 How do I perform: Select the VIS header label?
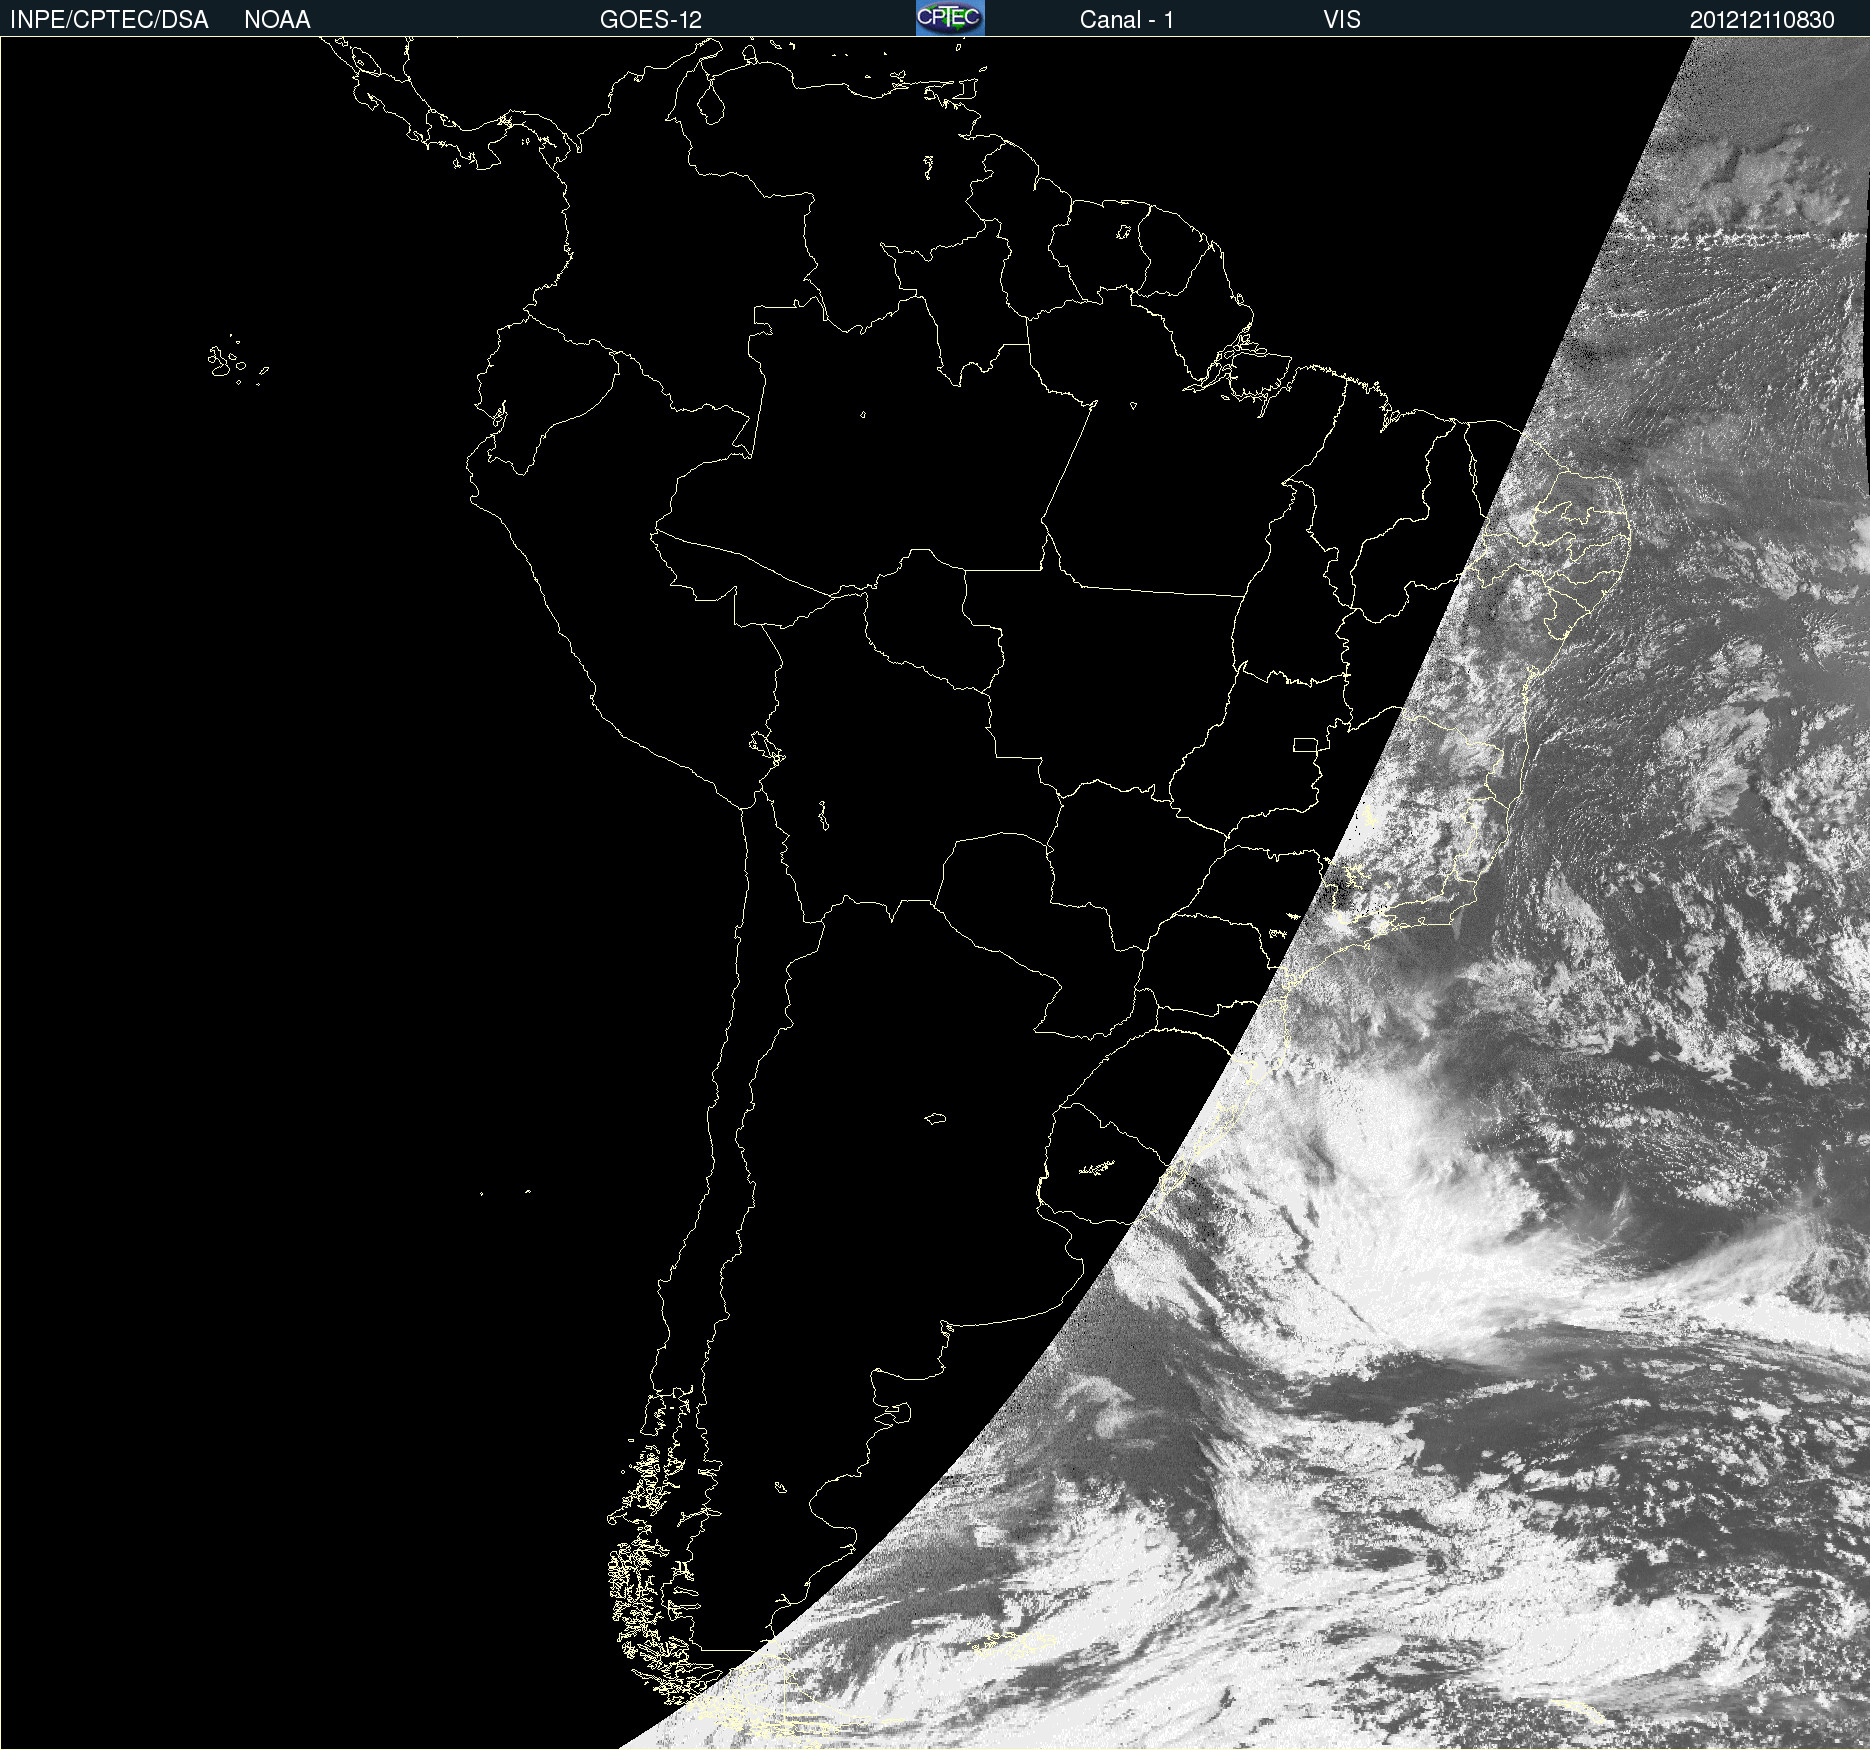1342,20
